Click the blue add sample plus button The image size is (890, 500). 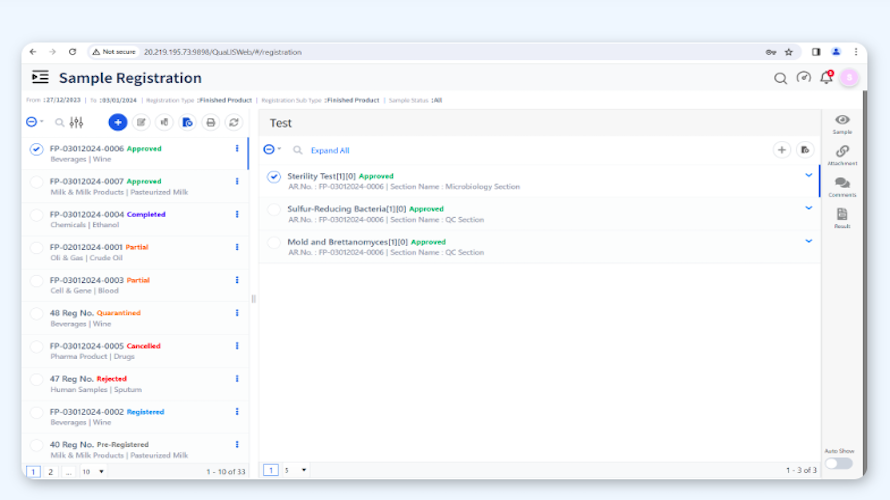(117, 122)
